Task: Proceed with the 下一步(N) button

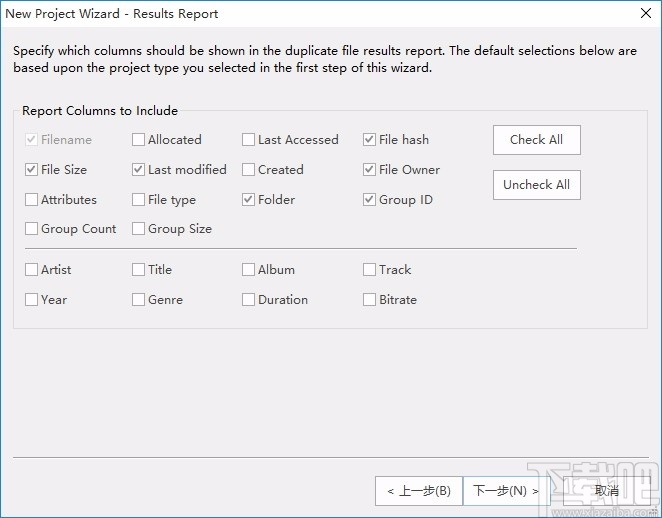Action: point(506,491)
